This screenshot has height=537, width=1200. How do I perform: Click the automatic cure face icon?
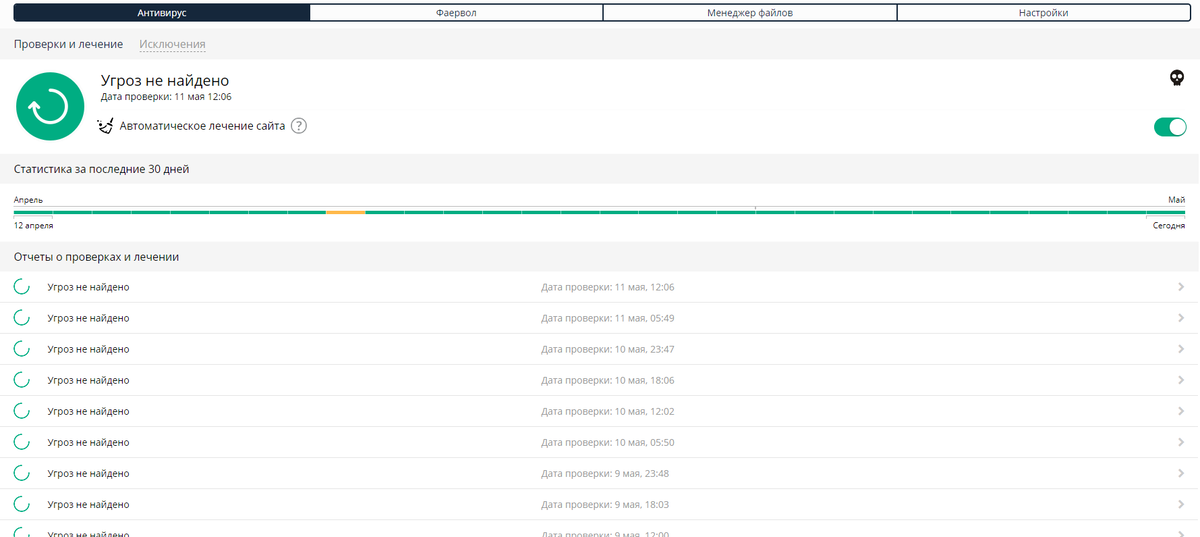pos(106,126)
